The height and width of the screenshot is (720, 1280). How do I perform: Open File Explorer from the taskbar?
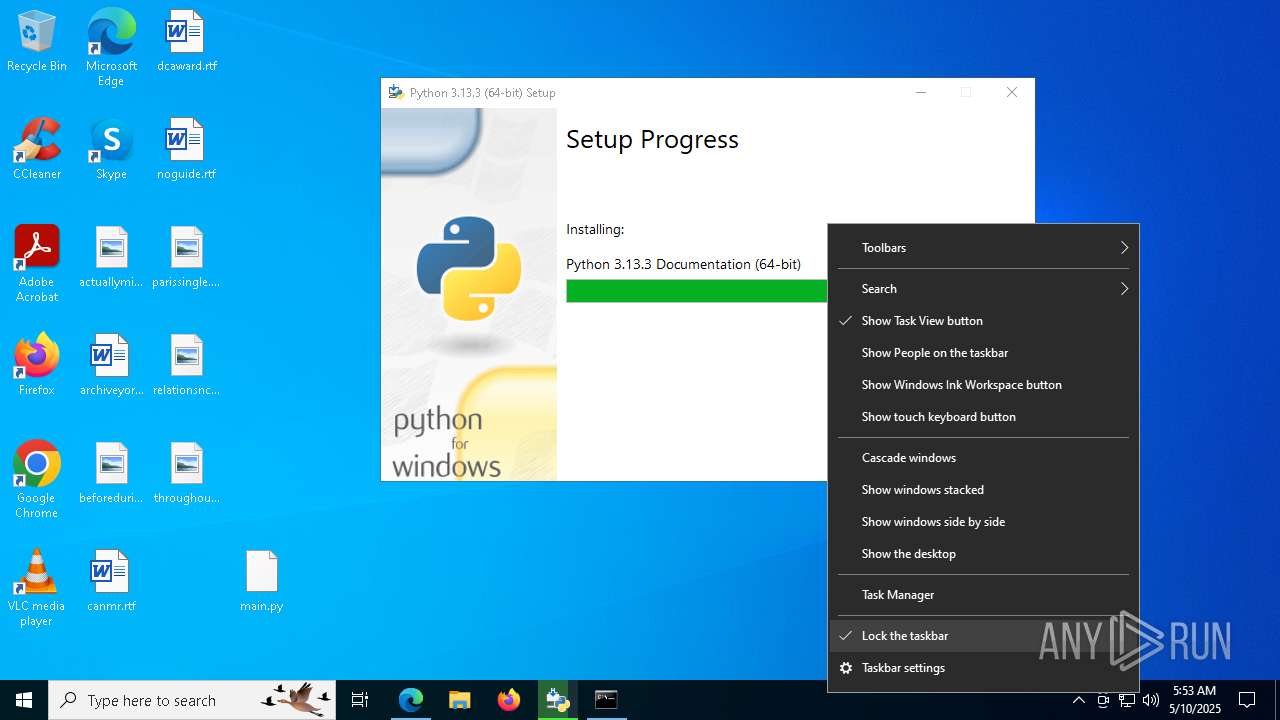tap(460, 700)
